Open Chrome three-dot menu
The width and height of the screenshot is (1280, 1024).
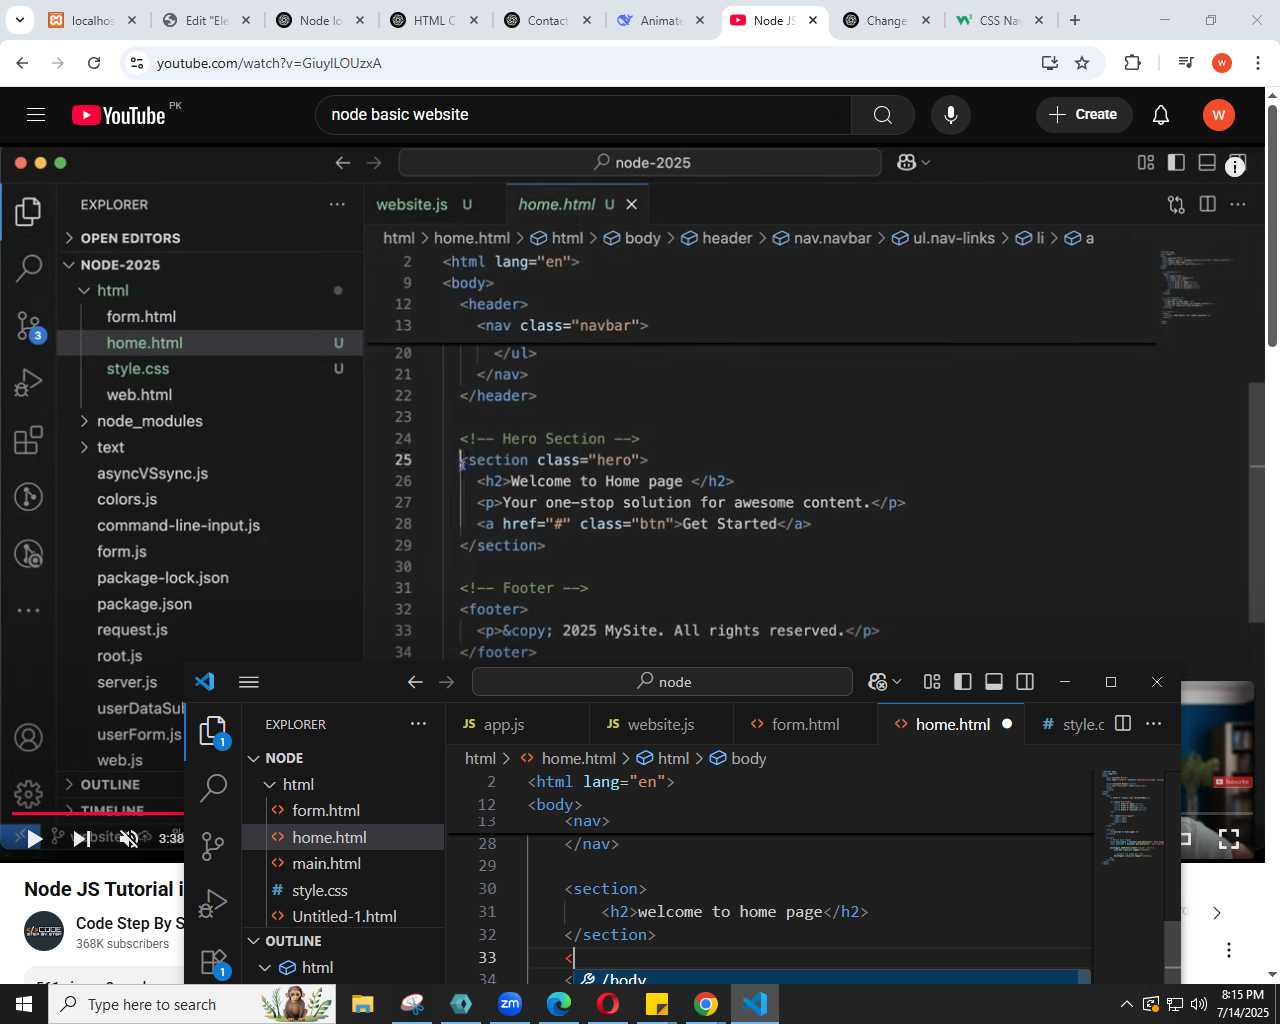[1258, 63]
